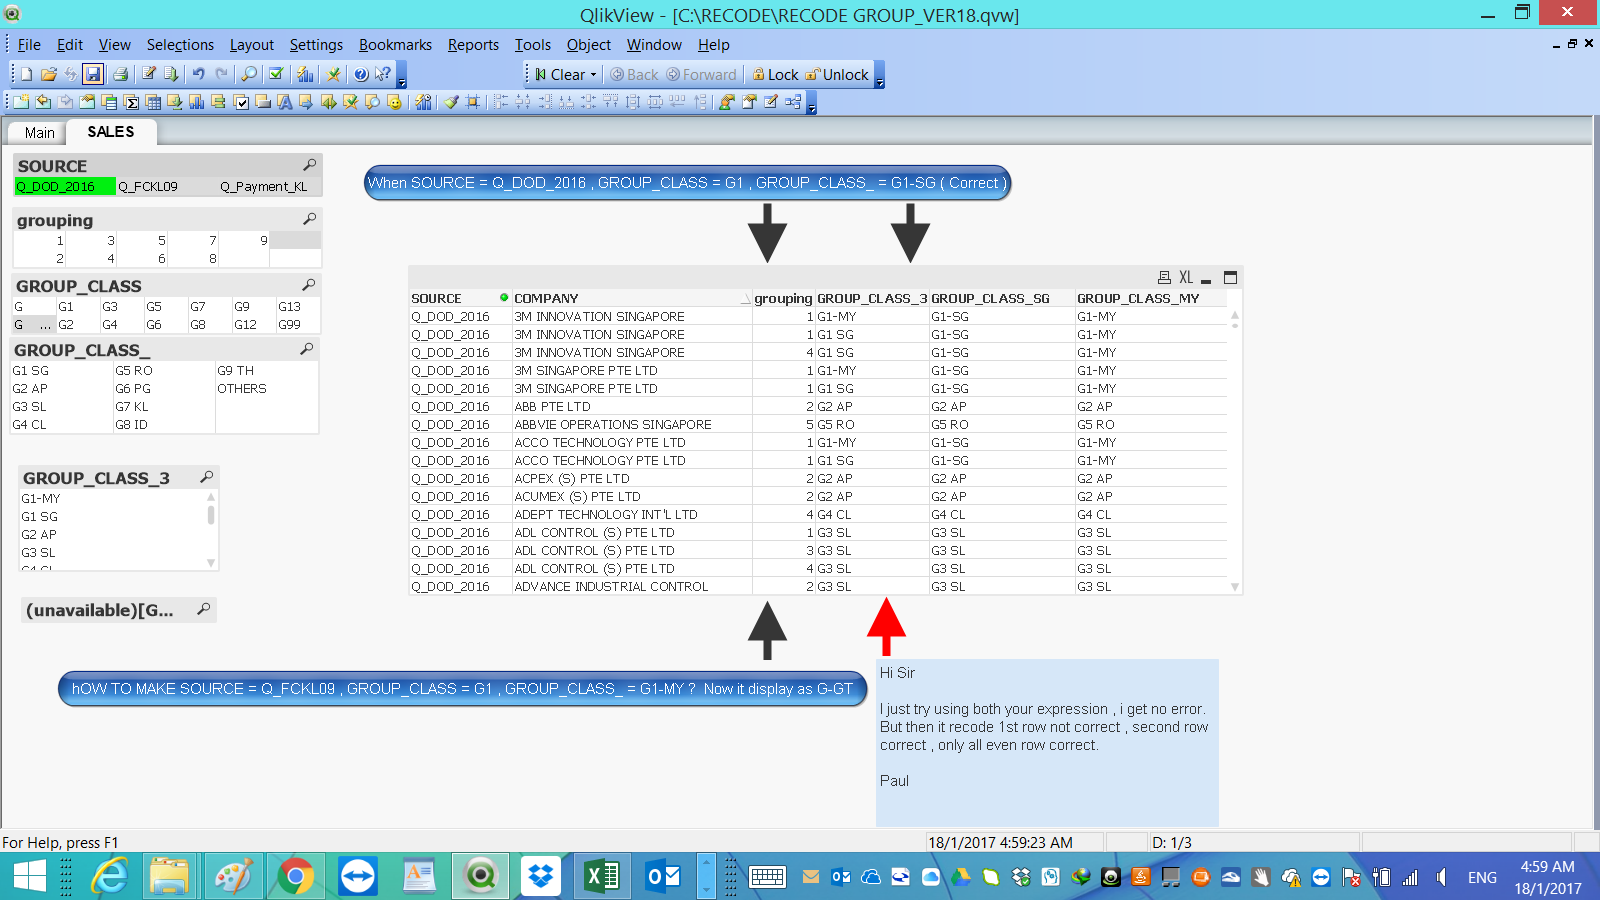Click the COMPANY column sort indicator
The width and height of the screenshot is (1600, 900).
[x=745, y=299]
